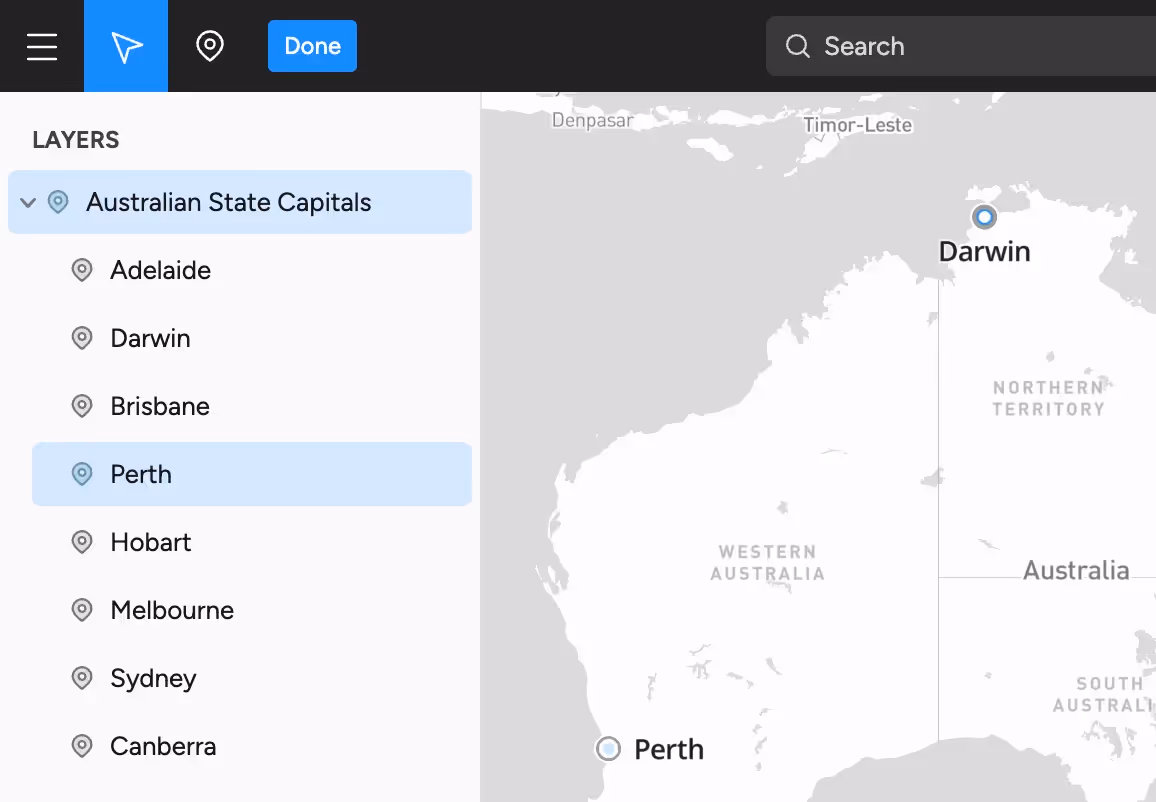Click the Done button
Image resolution: width=1156 pixels, height=802 pixels.
point(312,45)
